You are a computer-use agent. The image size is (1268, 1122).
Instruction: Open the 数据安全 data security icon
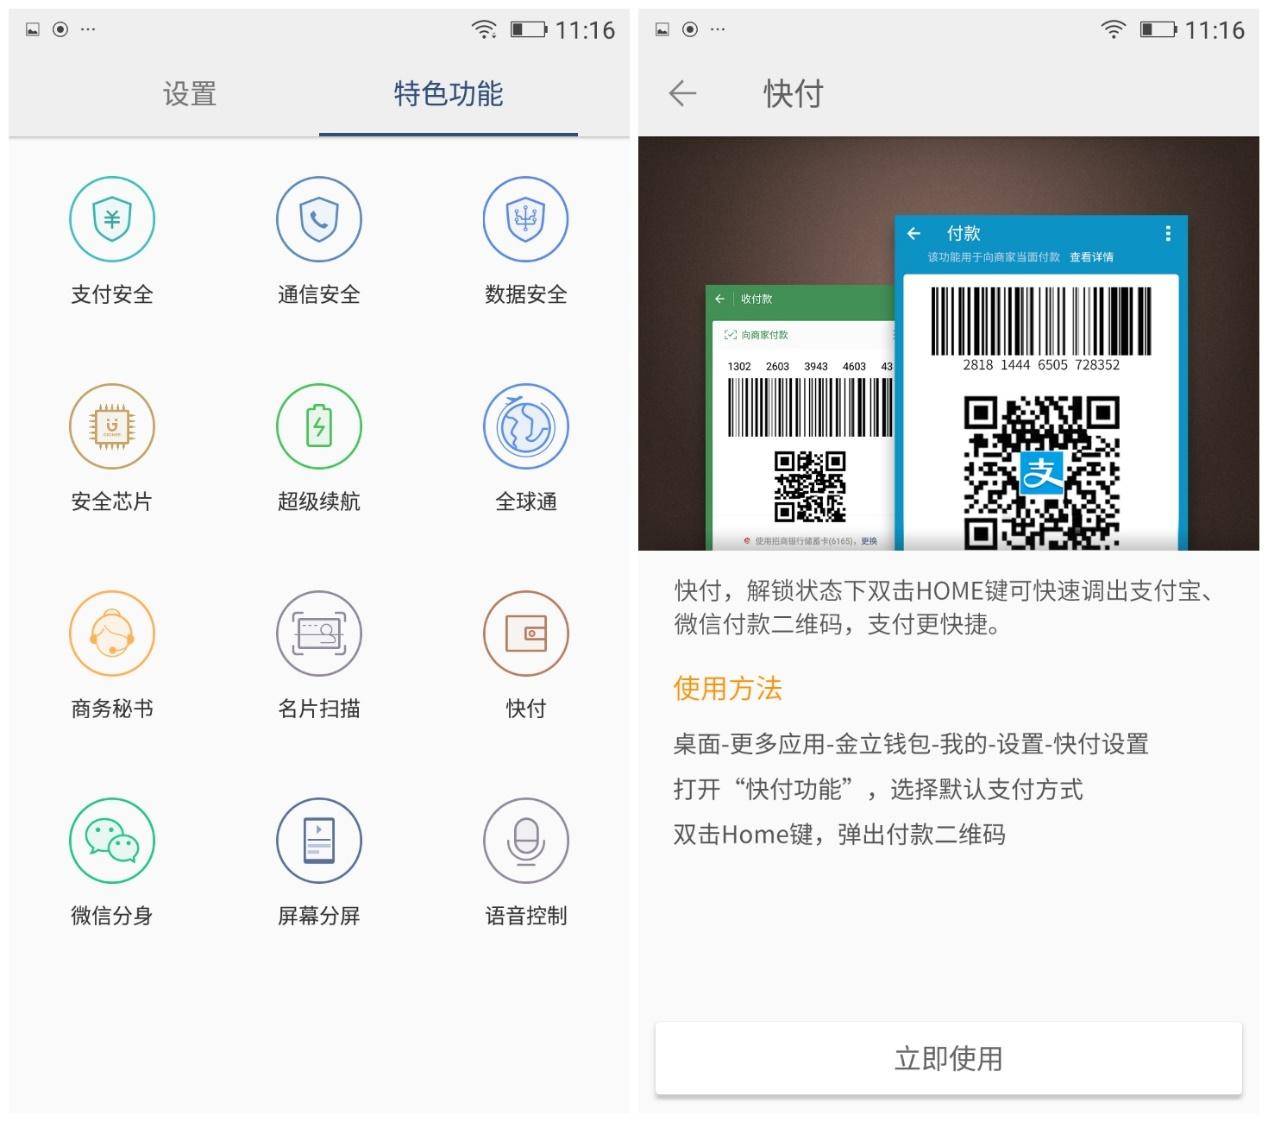click(x=526, y=219)
